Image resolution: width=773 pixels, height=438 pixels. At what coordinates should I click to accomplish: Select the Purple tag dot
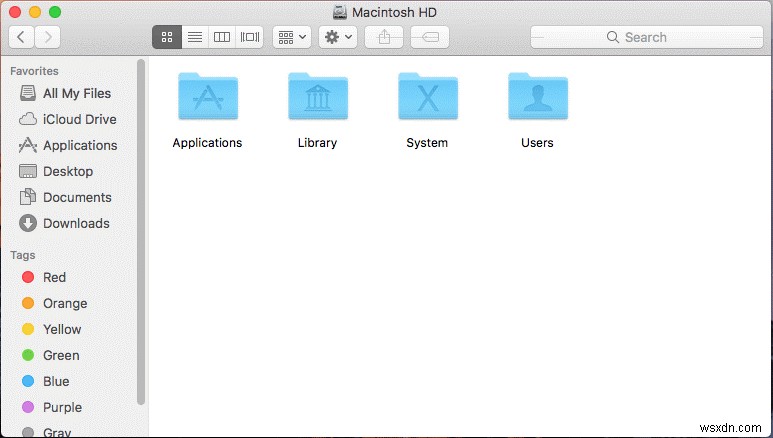coord(28,407)
